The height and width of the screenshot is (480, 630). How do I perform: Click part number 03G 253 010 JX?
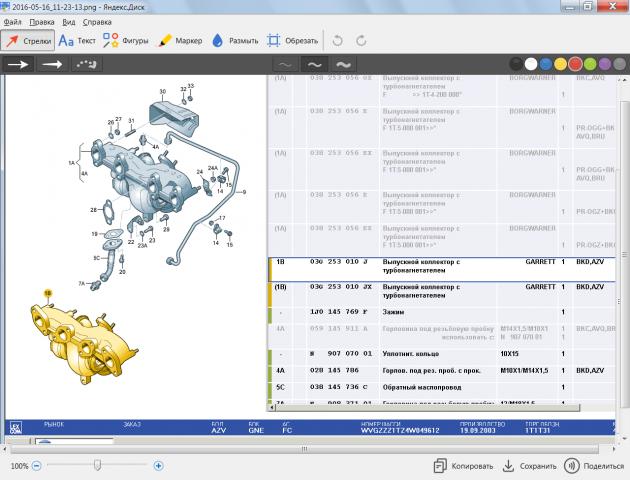(341, 287)
